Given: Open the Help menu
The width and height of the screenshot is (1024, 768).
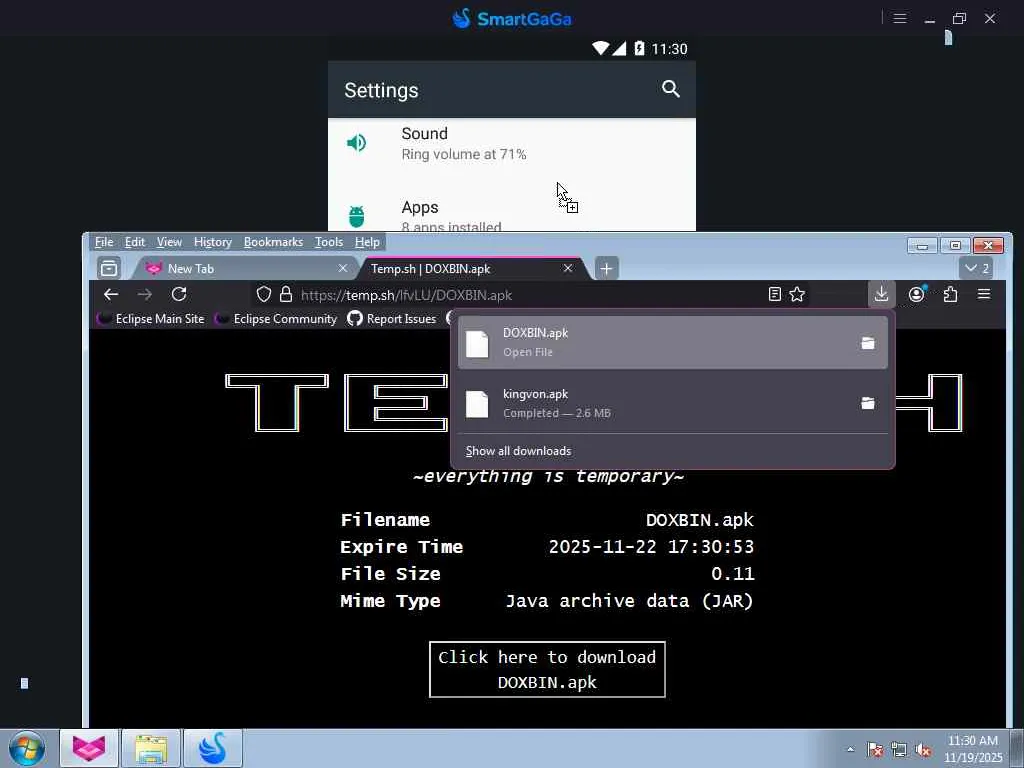Looking at the screenshot, I should [367, 242].
